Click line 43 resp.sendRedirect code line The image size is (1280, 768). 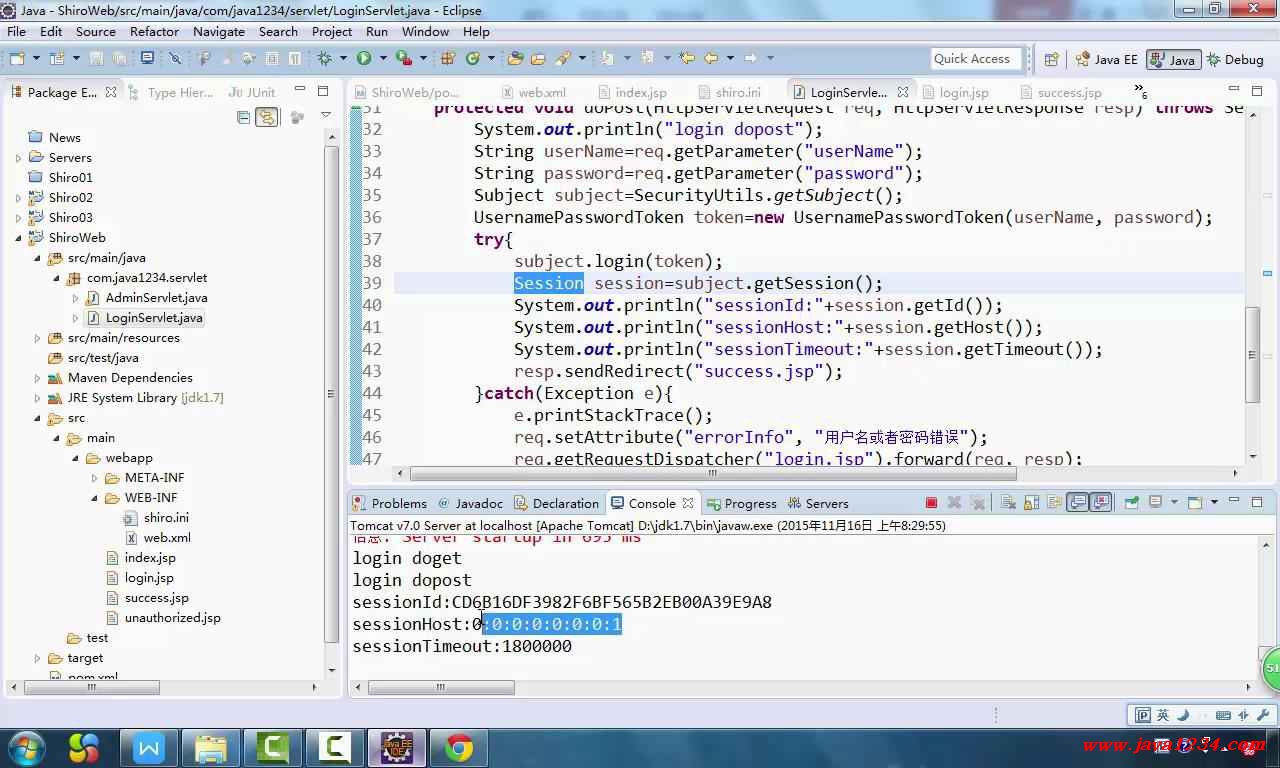(678, 371)
